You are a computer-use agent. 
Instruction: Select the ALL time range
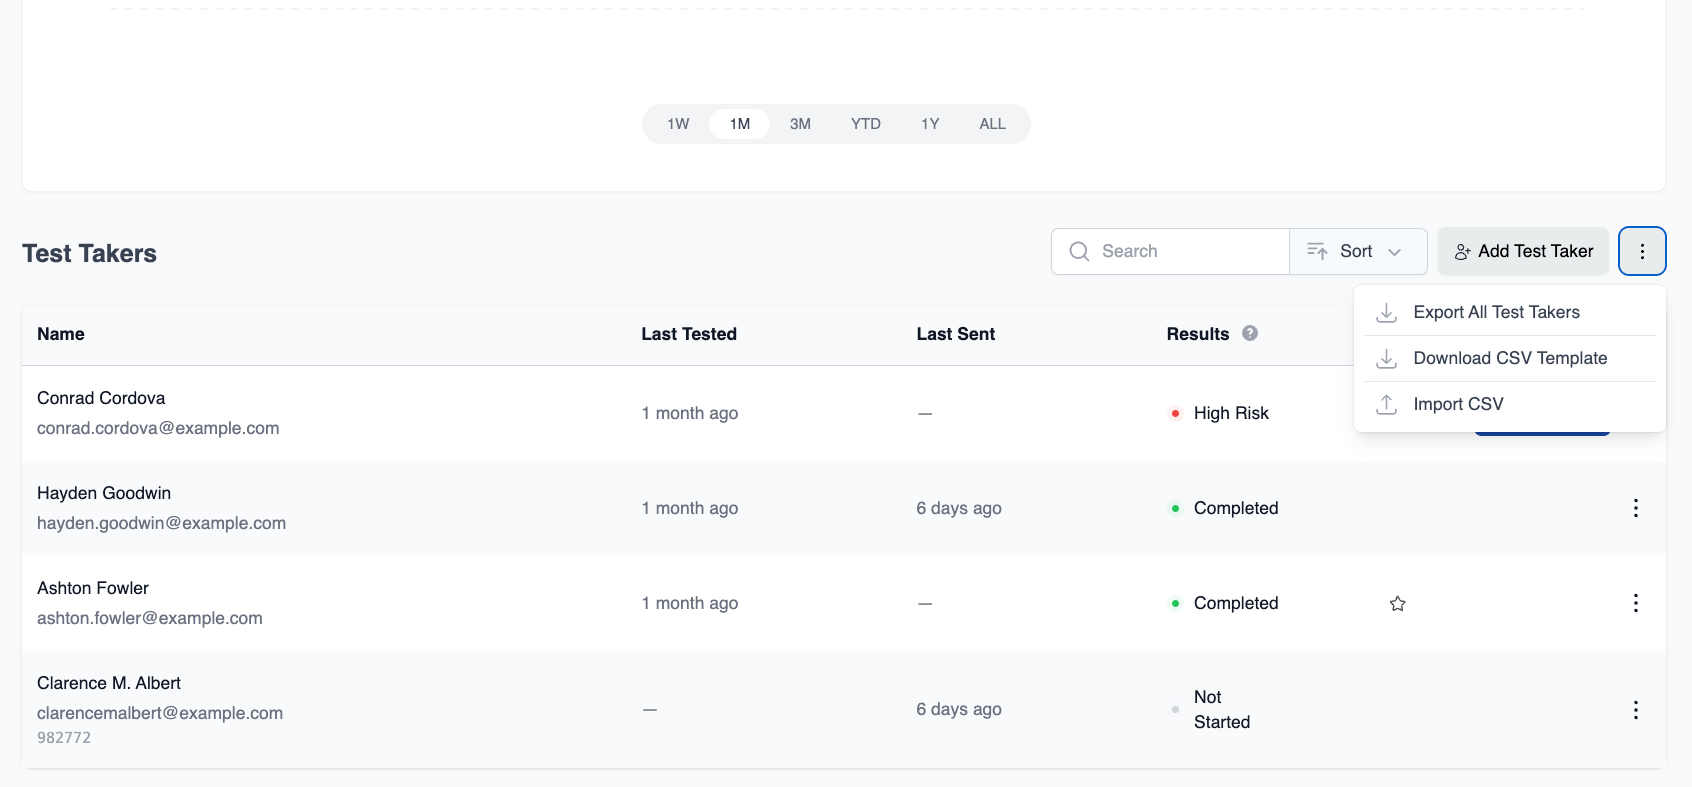coord(993,124)
